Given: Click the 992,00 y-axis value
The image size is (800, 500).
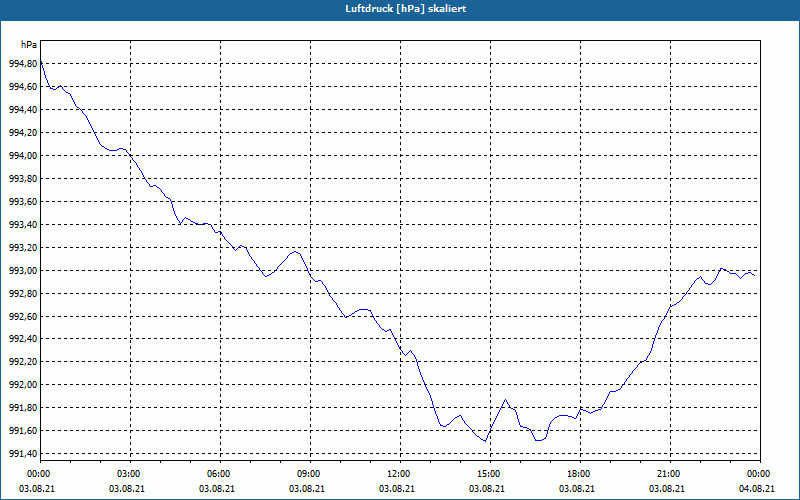Looking at the screenshot, I should tap(23, 385).
